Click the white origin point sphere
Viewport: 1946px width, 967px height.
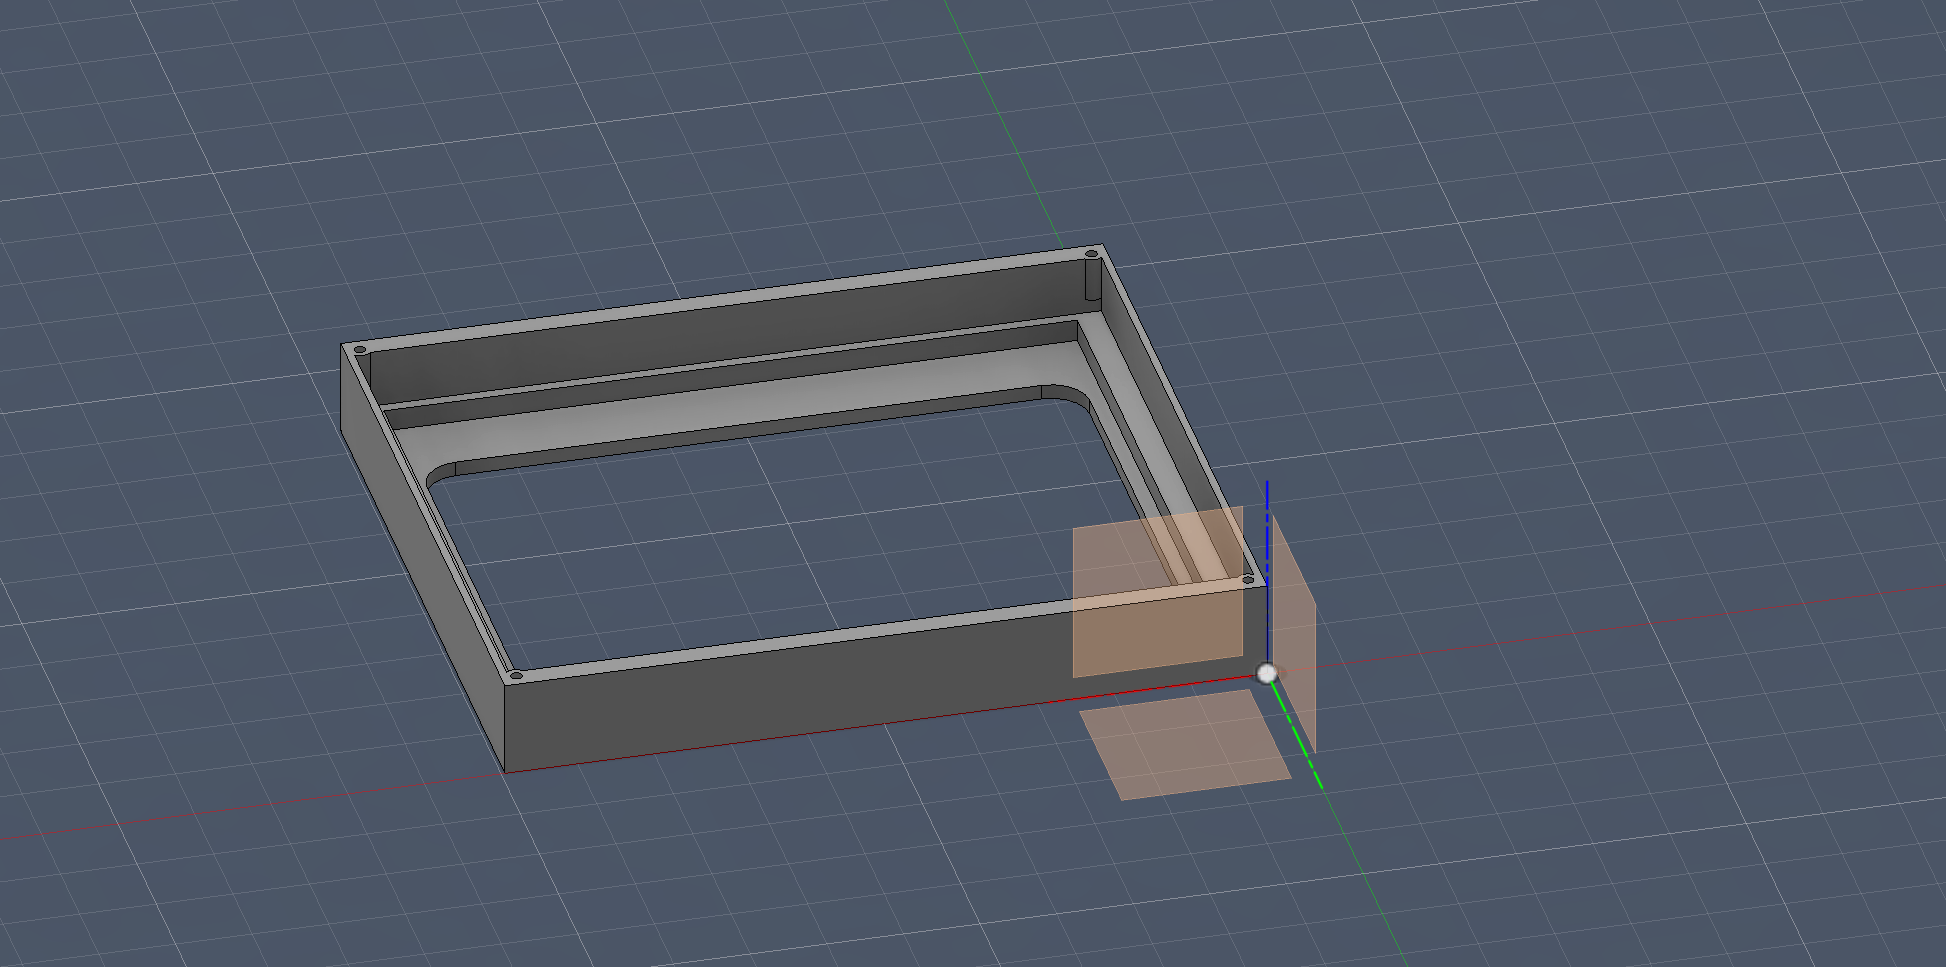pyautogui.click(x=1267, y=674)
